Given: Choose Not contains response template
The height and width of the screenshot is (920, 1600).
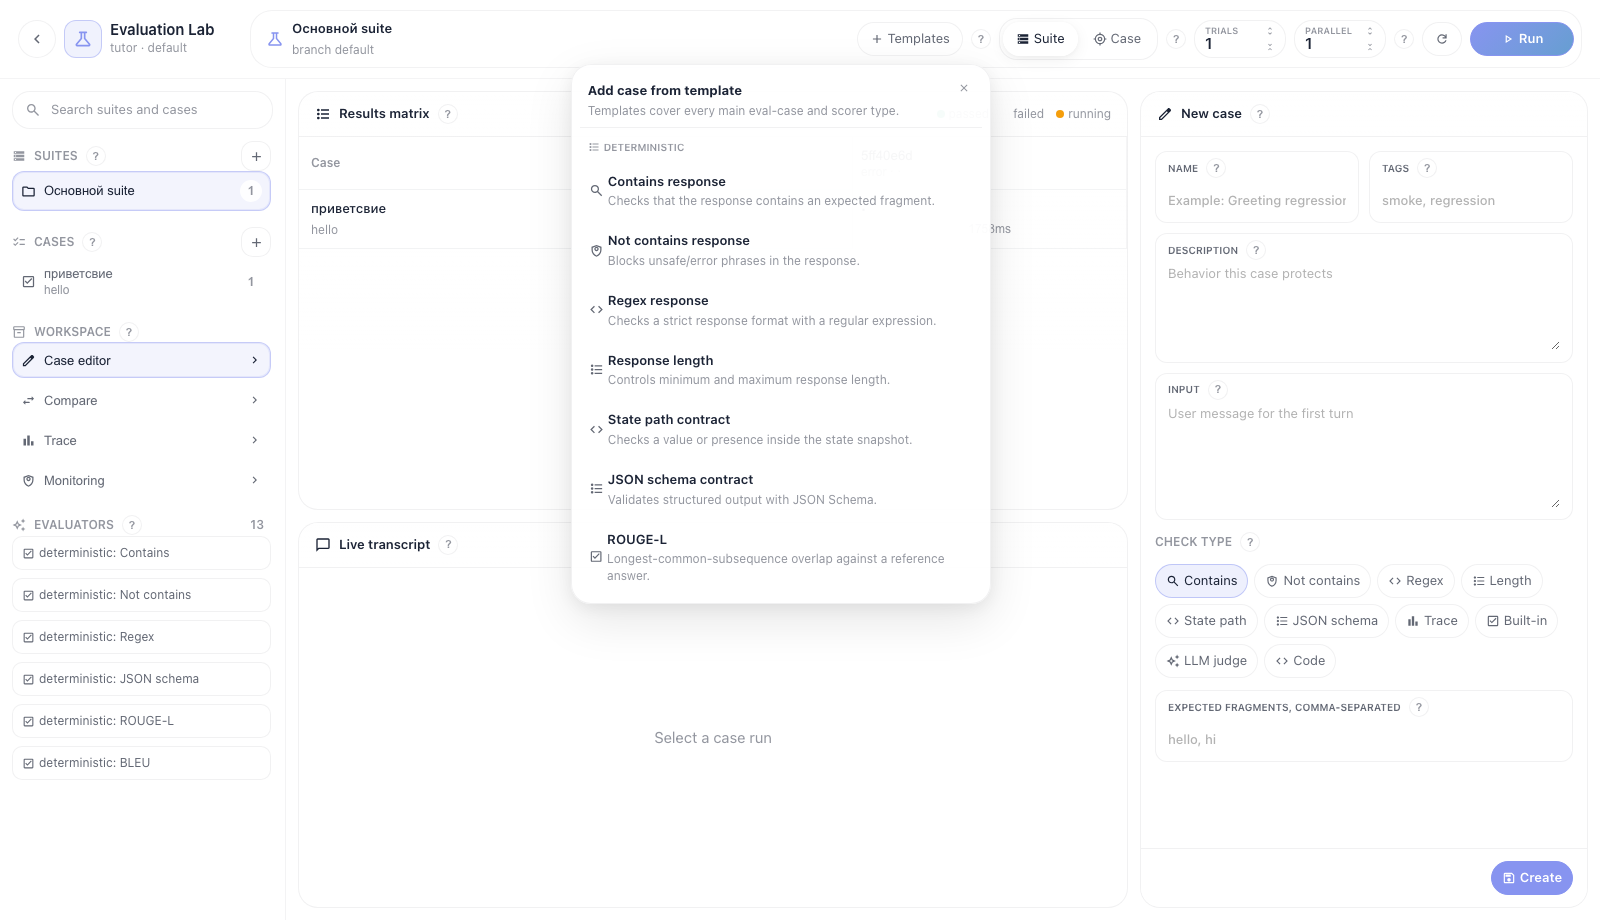Looking at the screenshot, I should point(780,250).
